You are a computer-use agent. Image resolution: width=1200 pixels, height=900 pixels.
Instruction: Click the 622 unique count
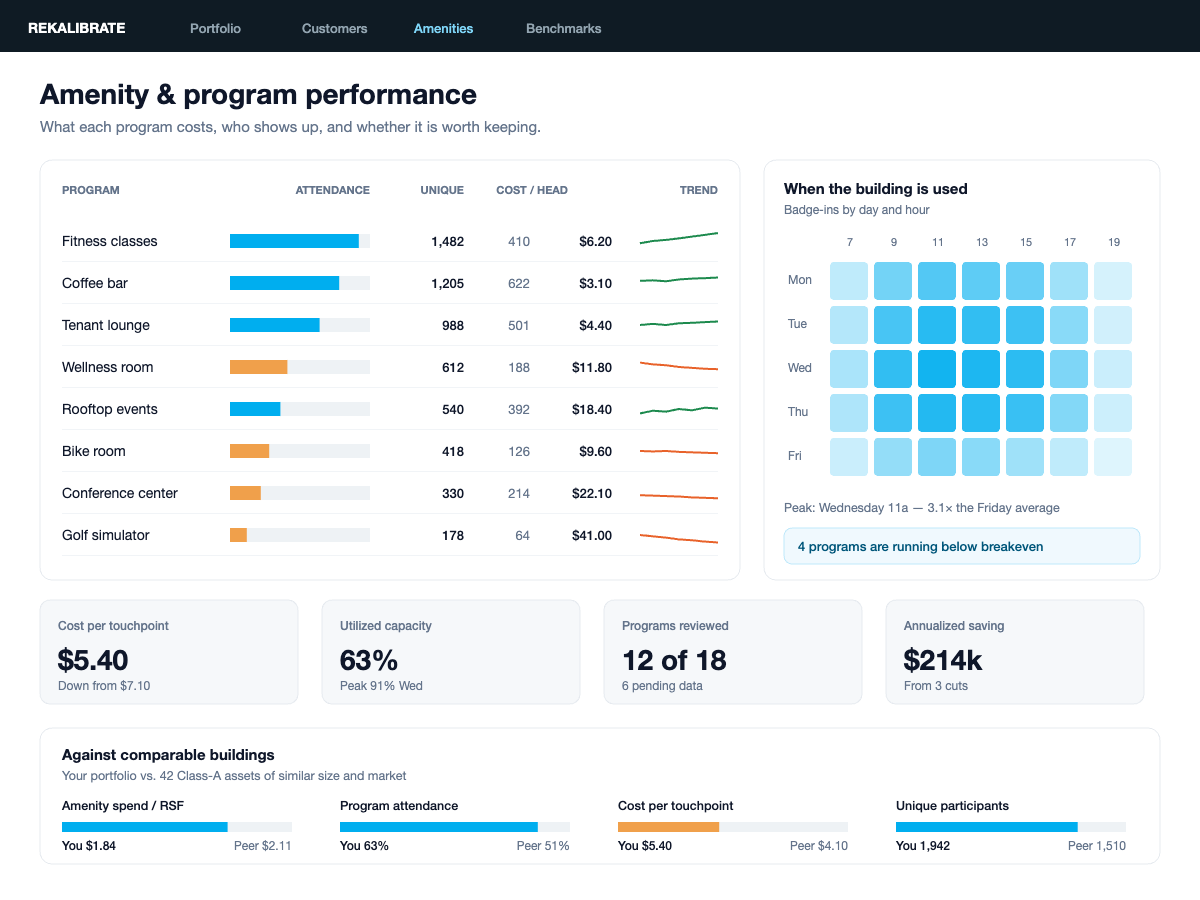pos(518,283)
